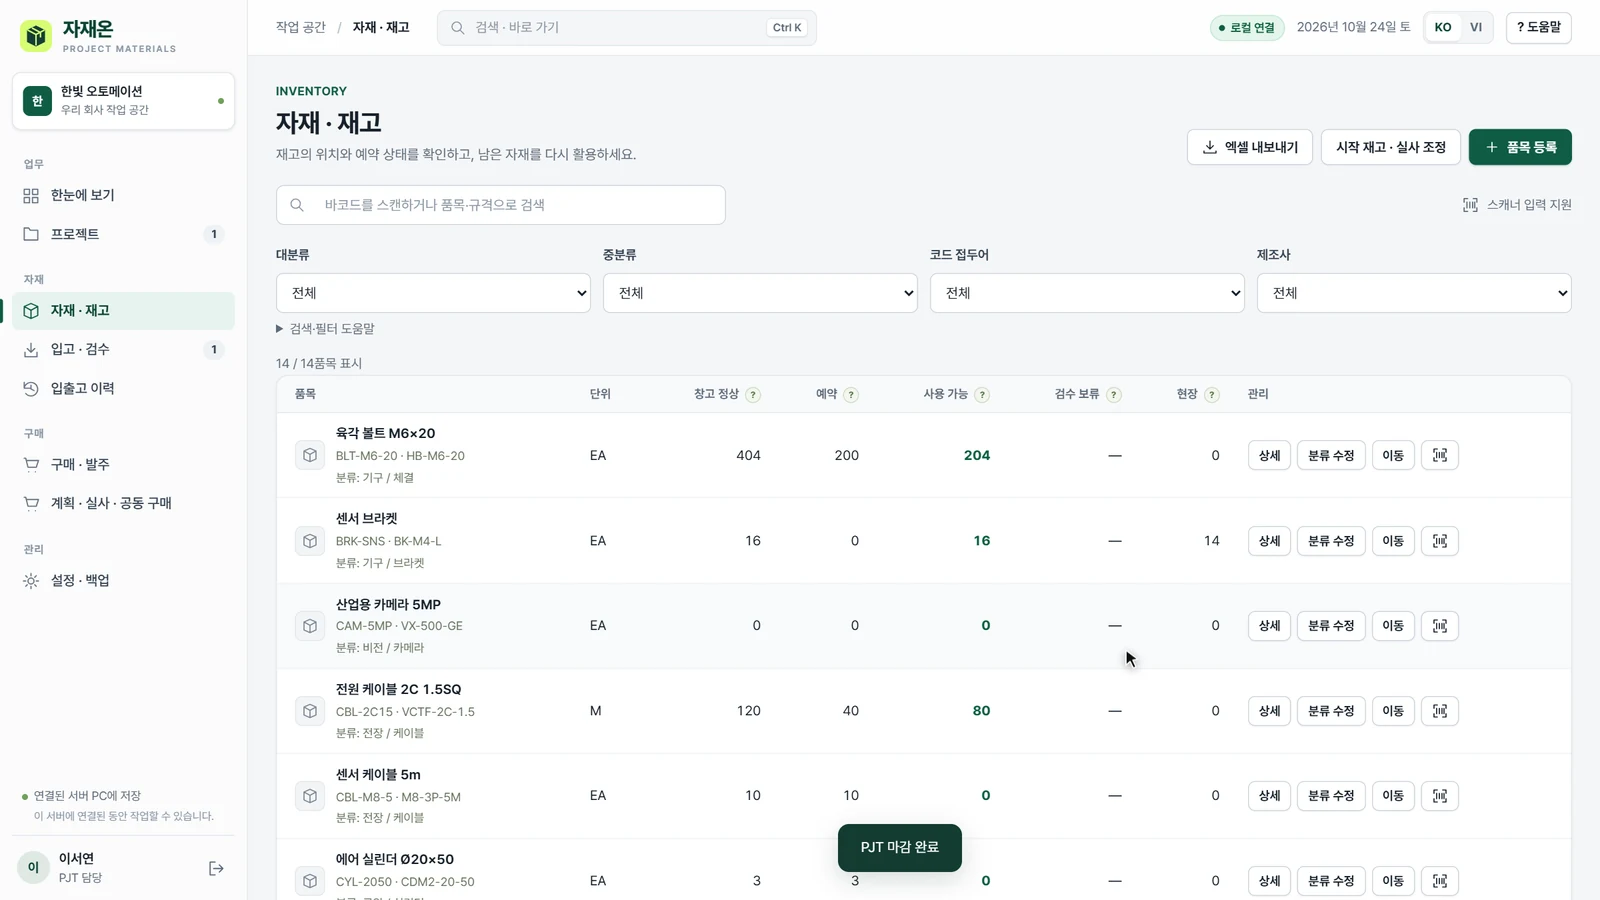Viewport: 1600px width, 900px height.
Task: Click 상세 for 육각 볼트 M6×20
Action: 1269,455
